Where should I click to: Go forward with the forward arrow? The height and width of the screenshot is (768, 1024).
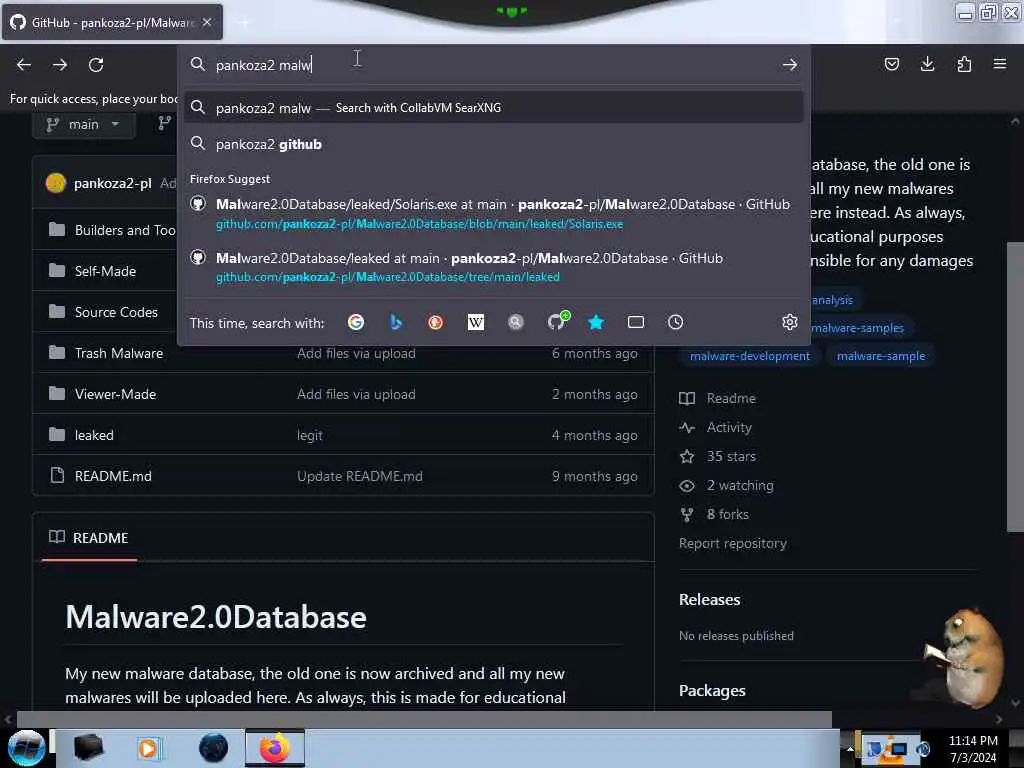(x=60, y=65)
